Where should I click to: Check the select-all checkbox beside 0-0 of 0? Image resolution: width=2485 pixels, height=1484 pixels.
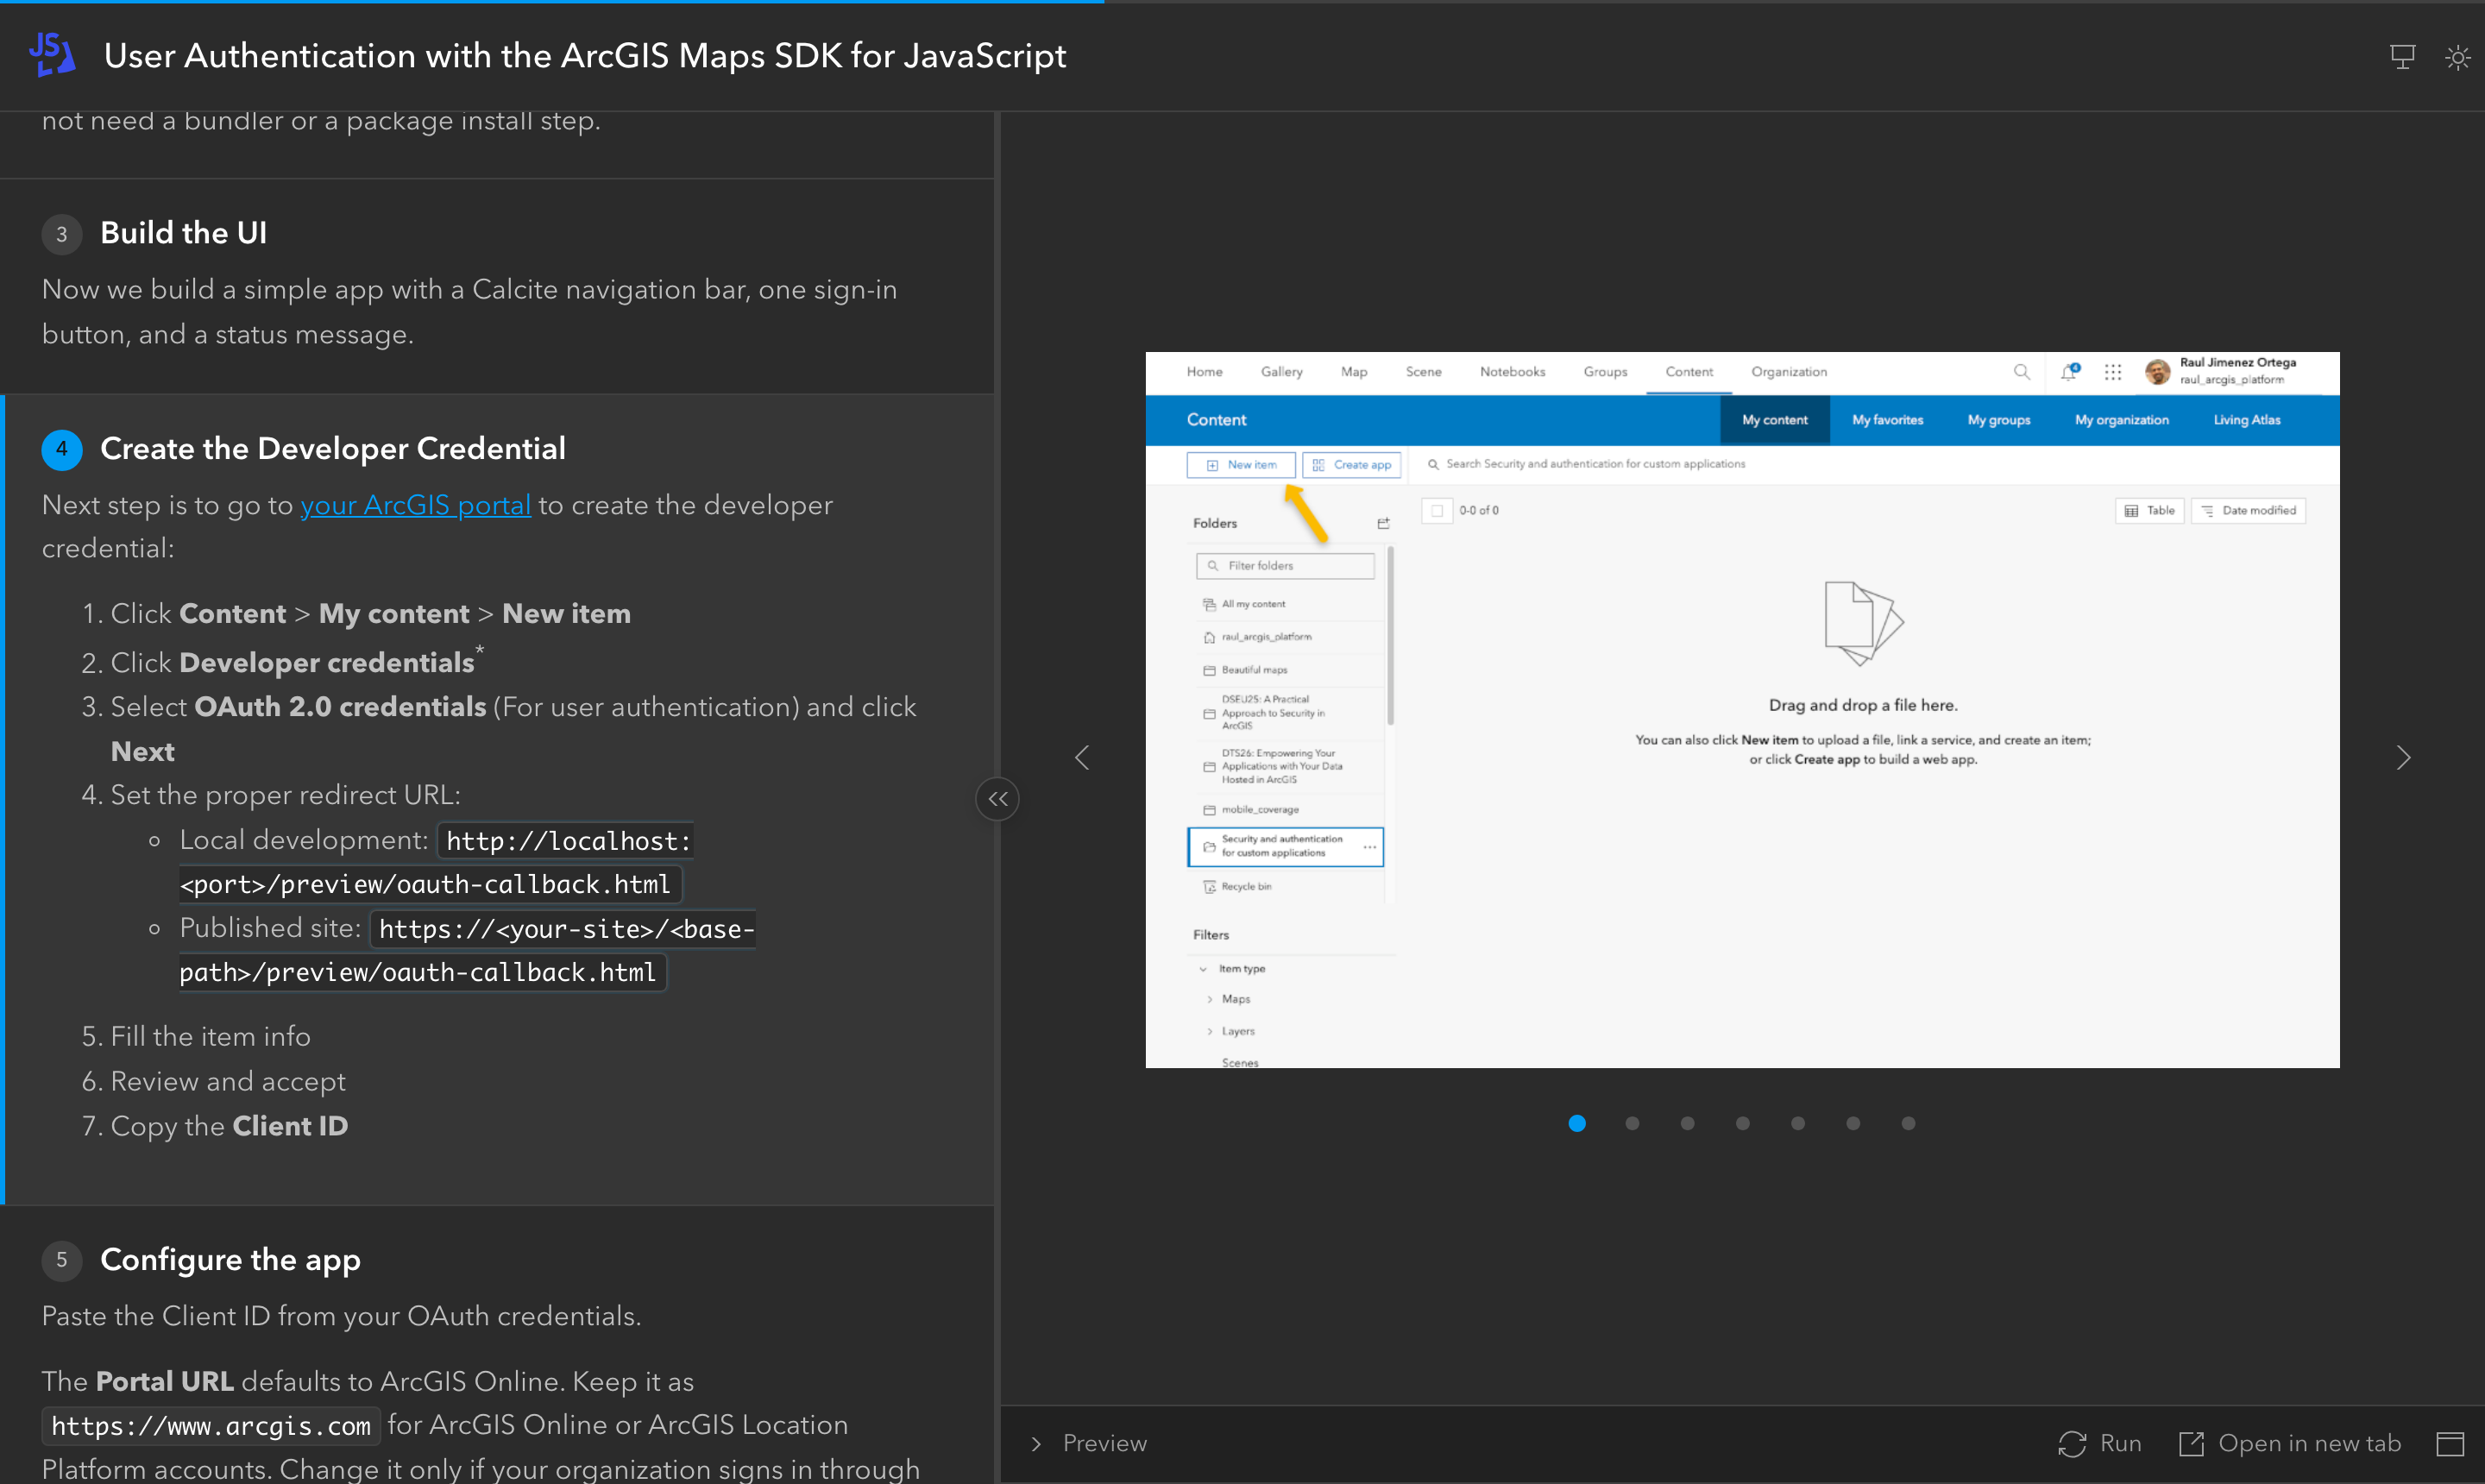[1436, 511]
